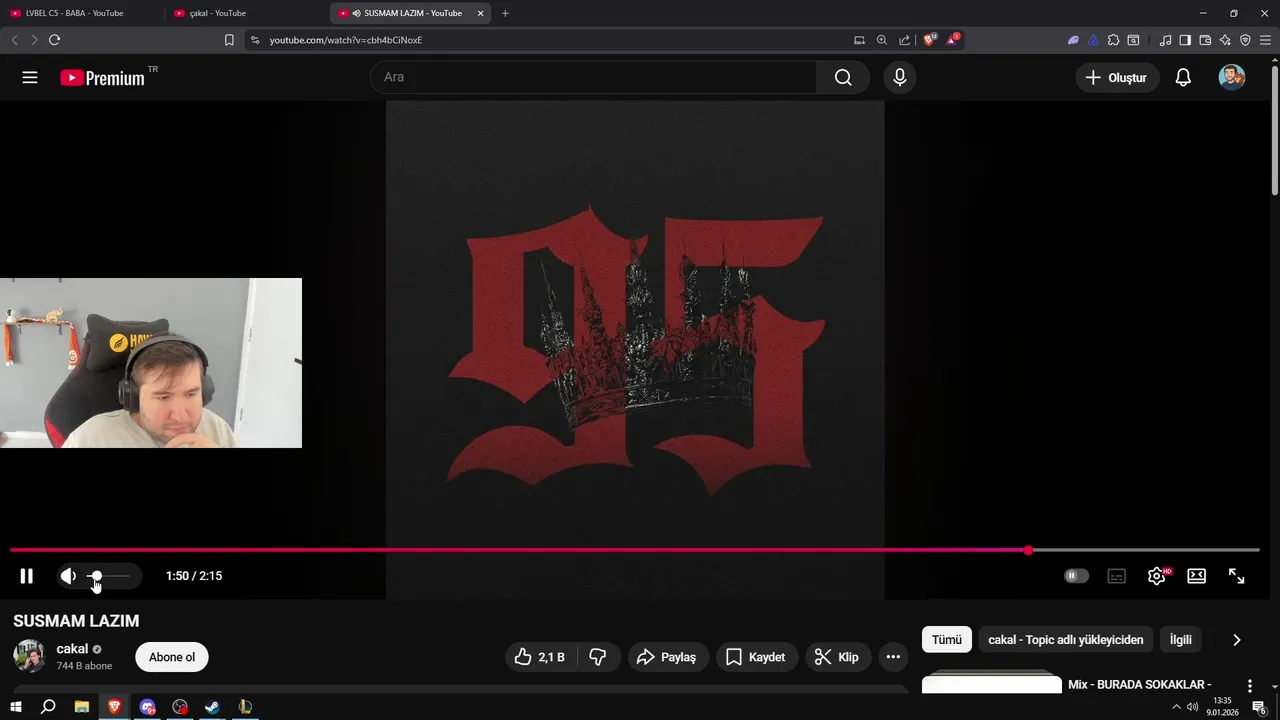Mute the video using the speaker icon

[68, 576]
